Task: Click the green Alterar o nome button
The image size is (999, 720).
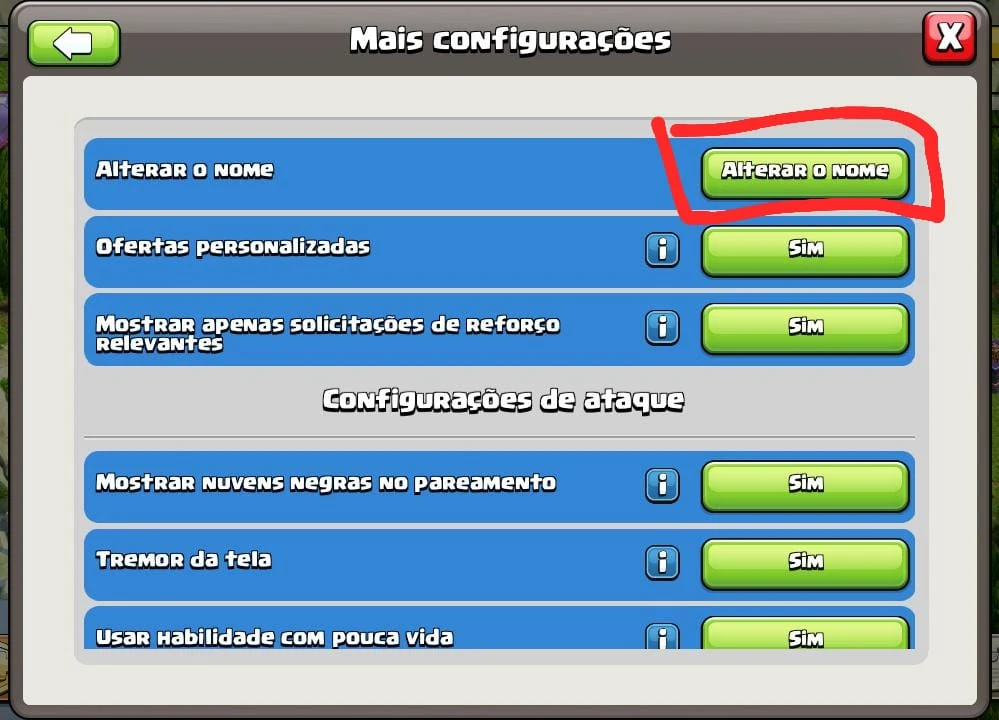Action: (x=805, y=173)
